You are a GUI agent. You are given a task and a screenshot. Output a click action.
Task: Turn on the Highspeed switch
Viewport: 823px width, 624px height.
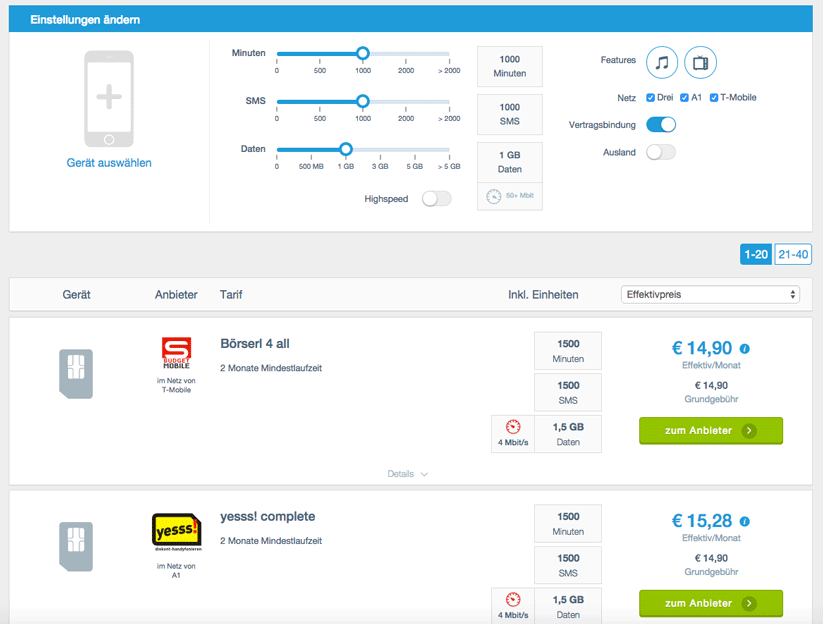pos(436,199)
